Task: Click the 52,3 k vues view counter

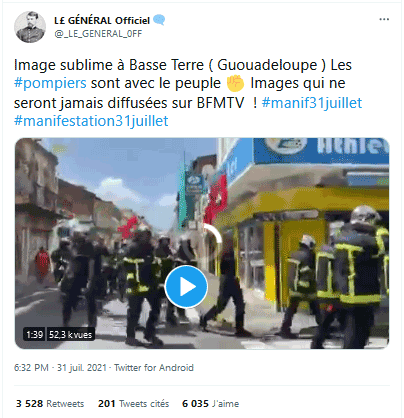Action: pos(70,334)
